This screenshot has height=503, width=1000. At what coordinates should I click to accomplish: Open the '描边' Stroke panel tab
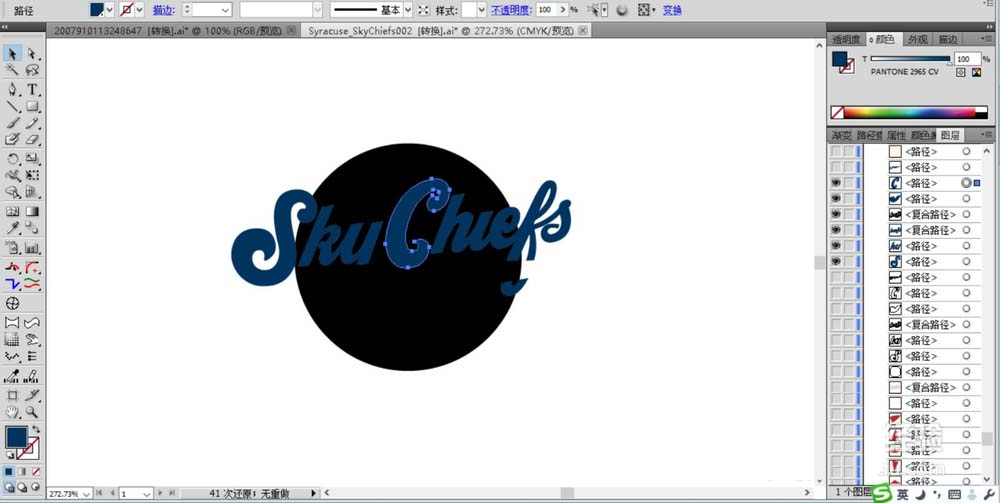click(948, 40)
